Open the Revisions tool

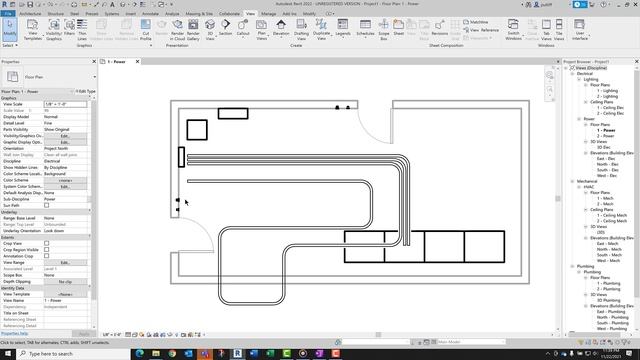(x=440, y=28)
